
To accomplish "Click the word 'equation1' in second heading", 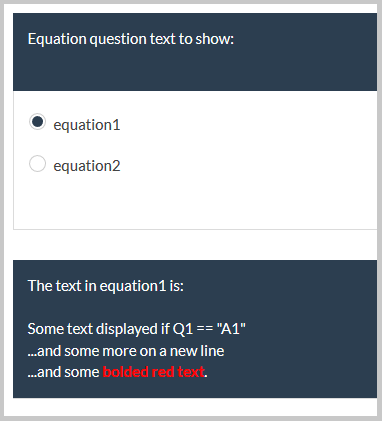I will pyautogui.click(x=133, y=286).
